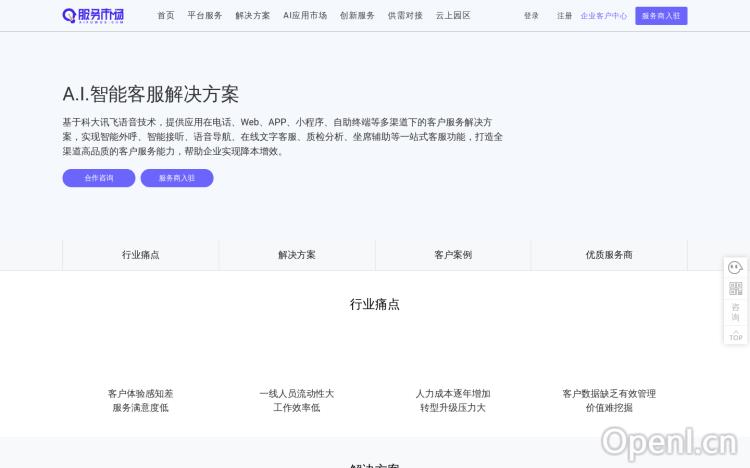The width and height of the screenshot is (750, 468).
Task: Open the AI应用市场 navigation item
Action: click(305, 16)
